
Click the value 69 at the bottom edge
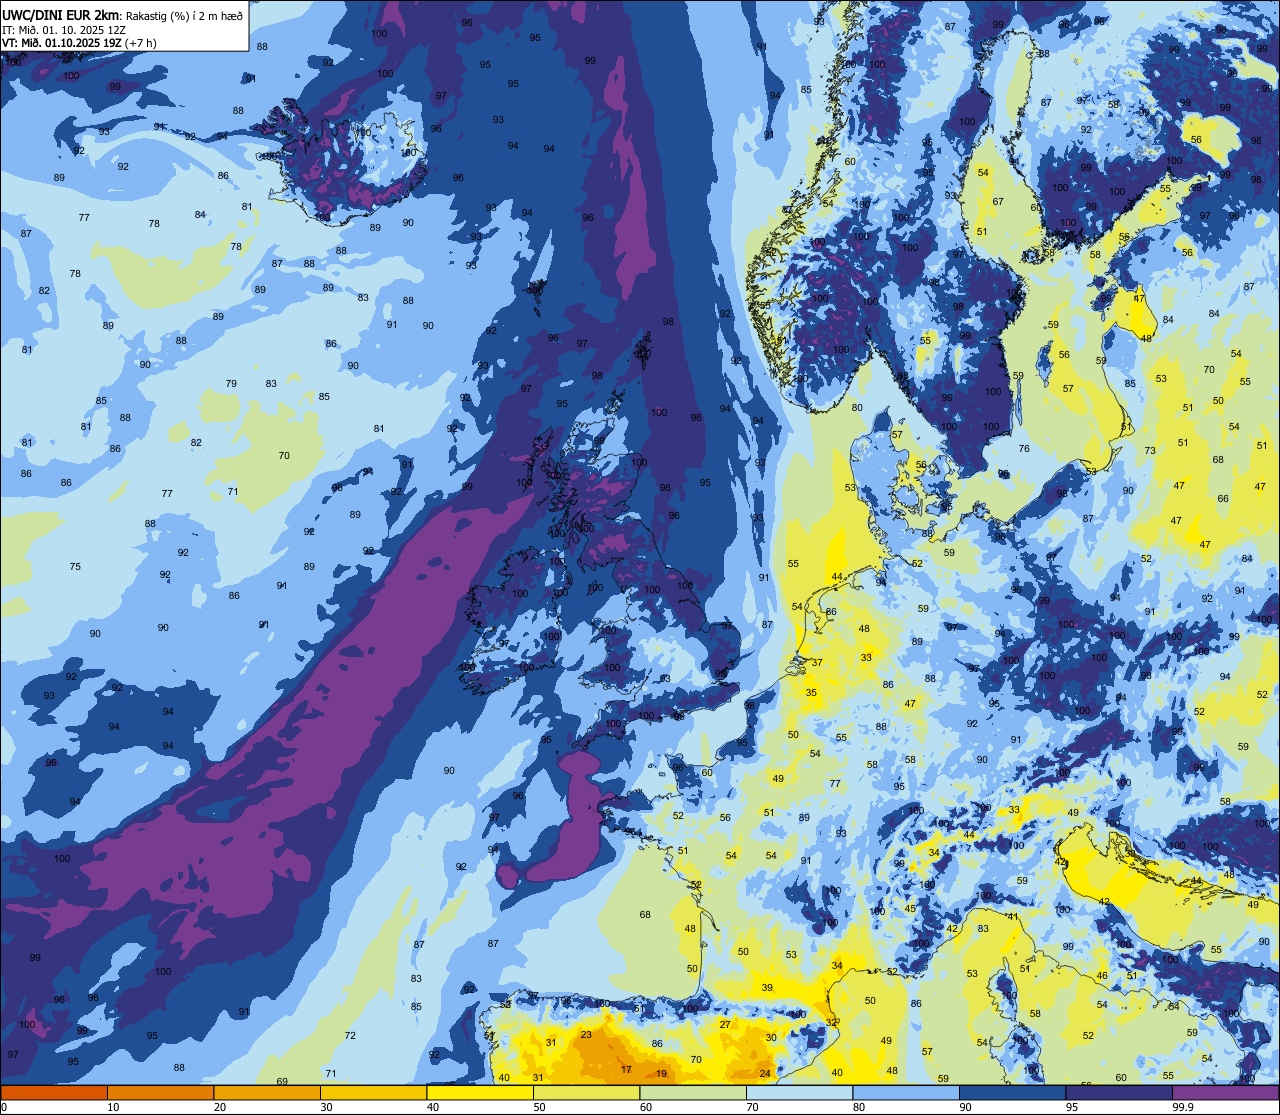[x=282, y=1081]
